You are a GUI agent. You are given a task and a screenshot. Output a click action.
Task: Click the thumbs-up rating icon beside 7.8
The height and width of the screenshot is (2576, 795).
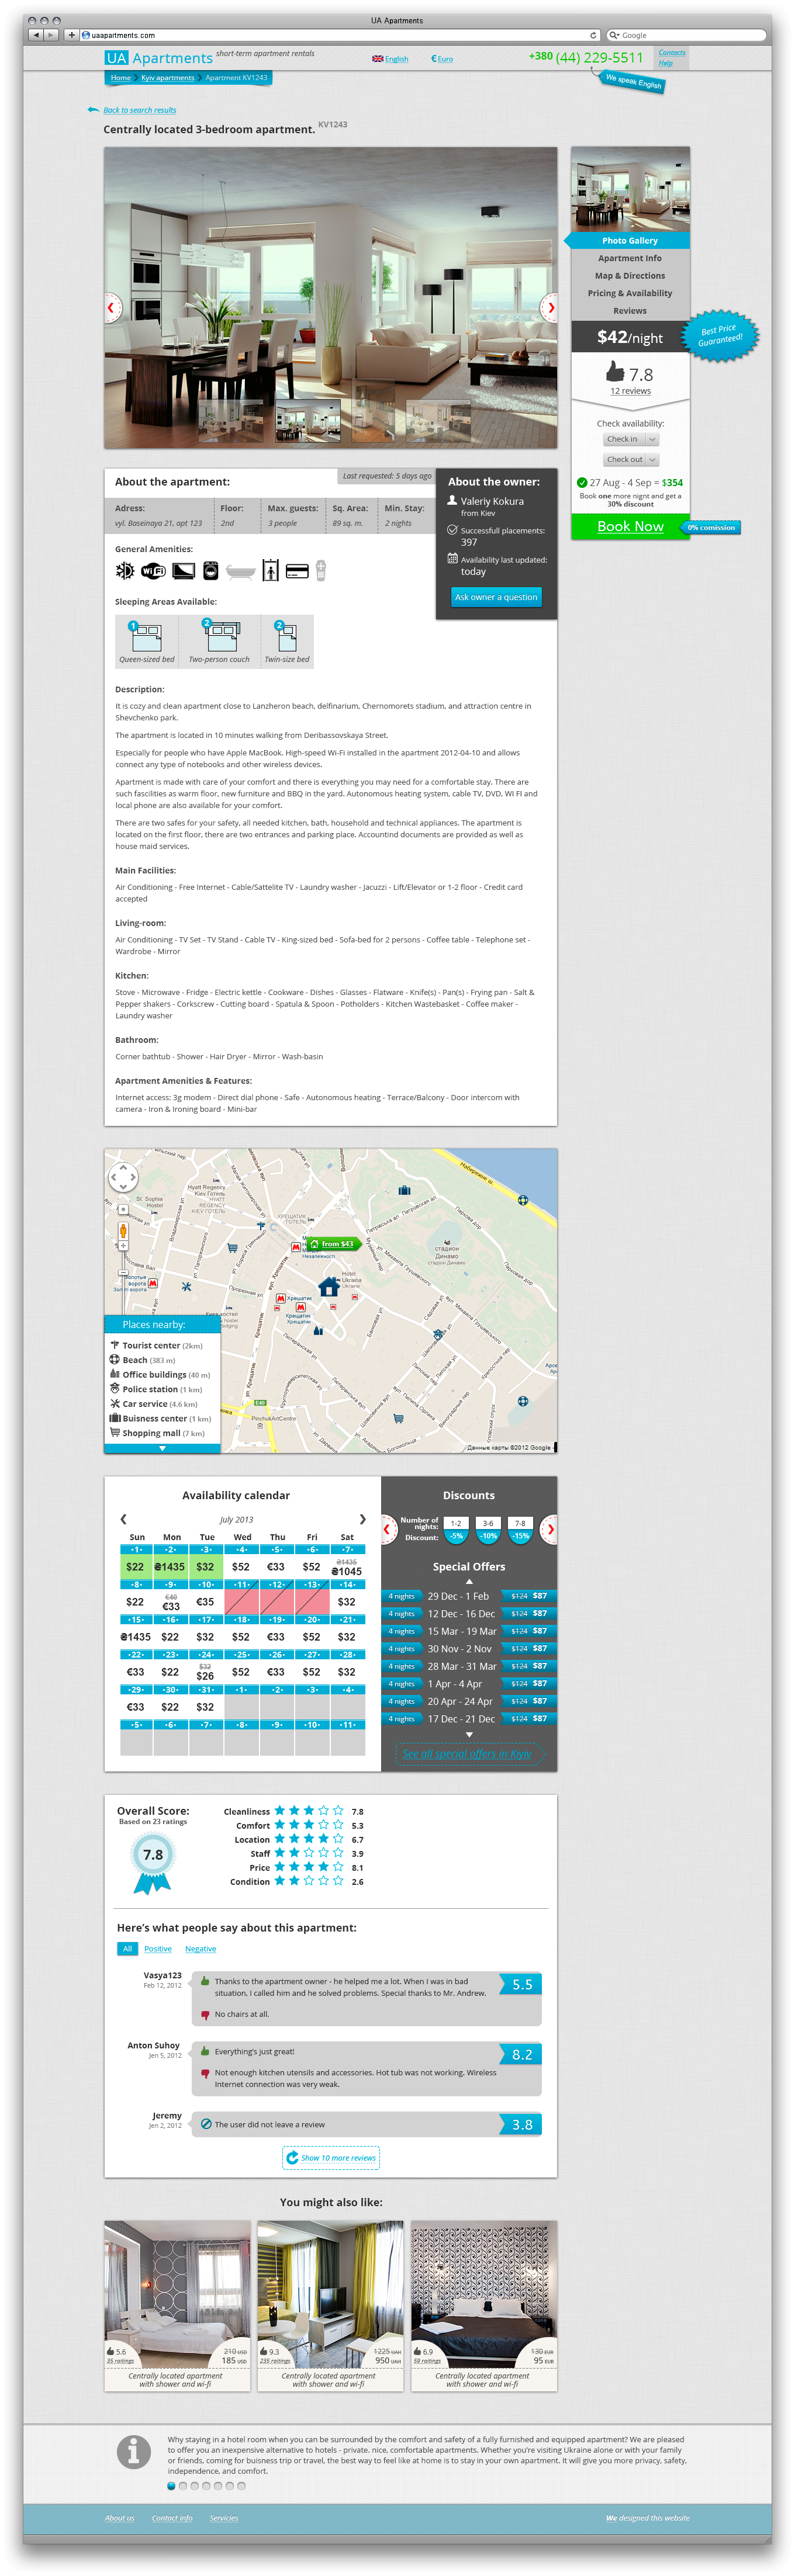point(615,372)
